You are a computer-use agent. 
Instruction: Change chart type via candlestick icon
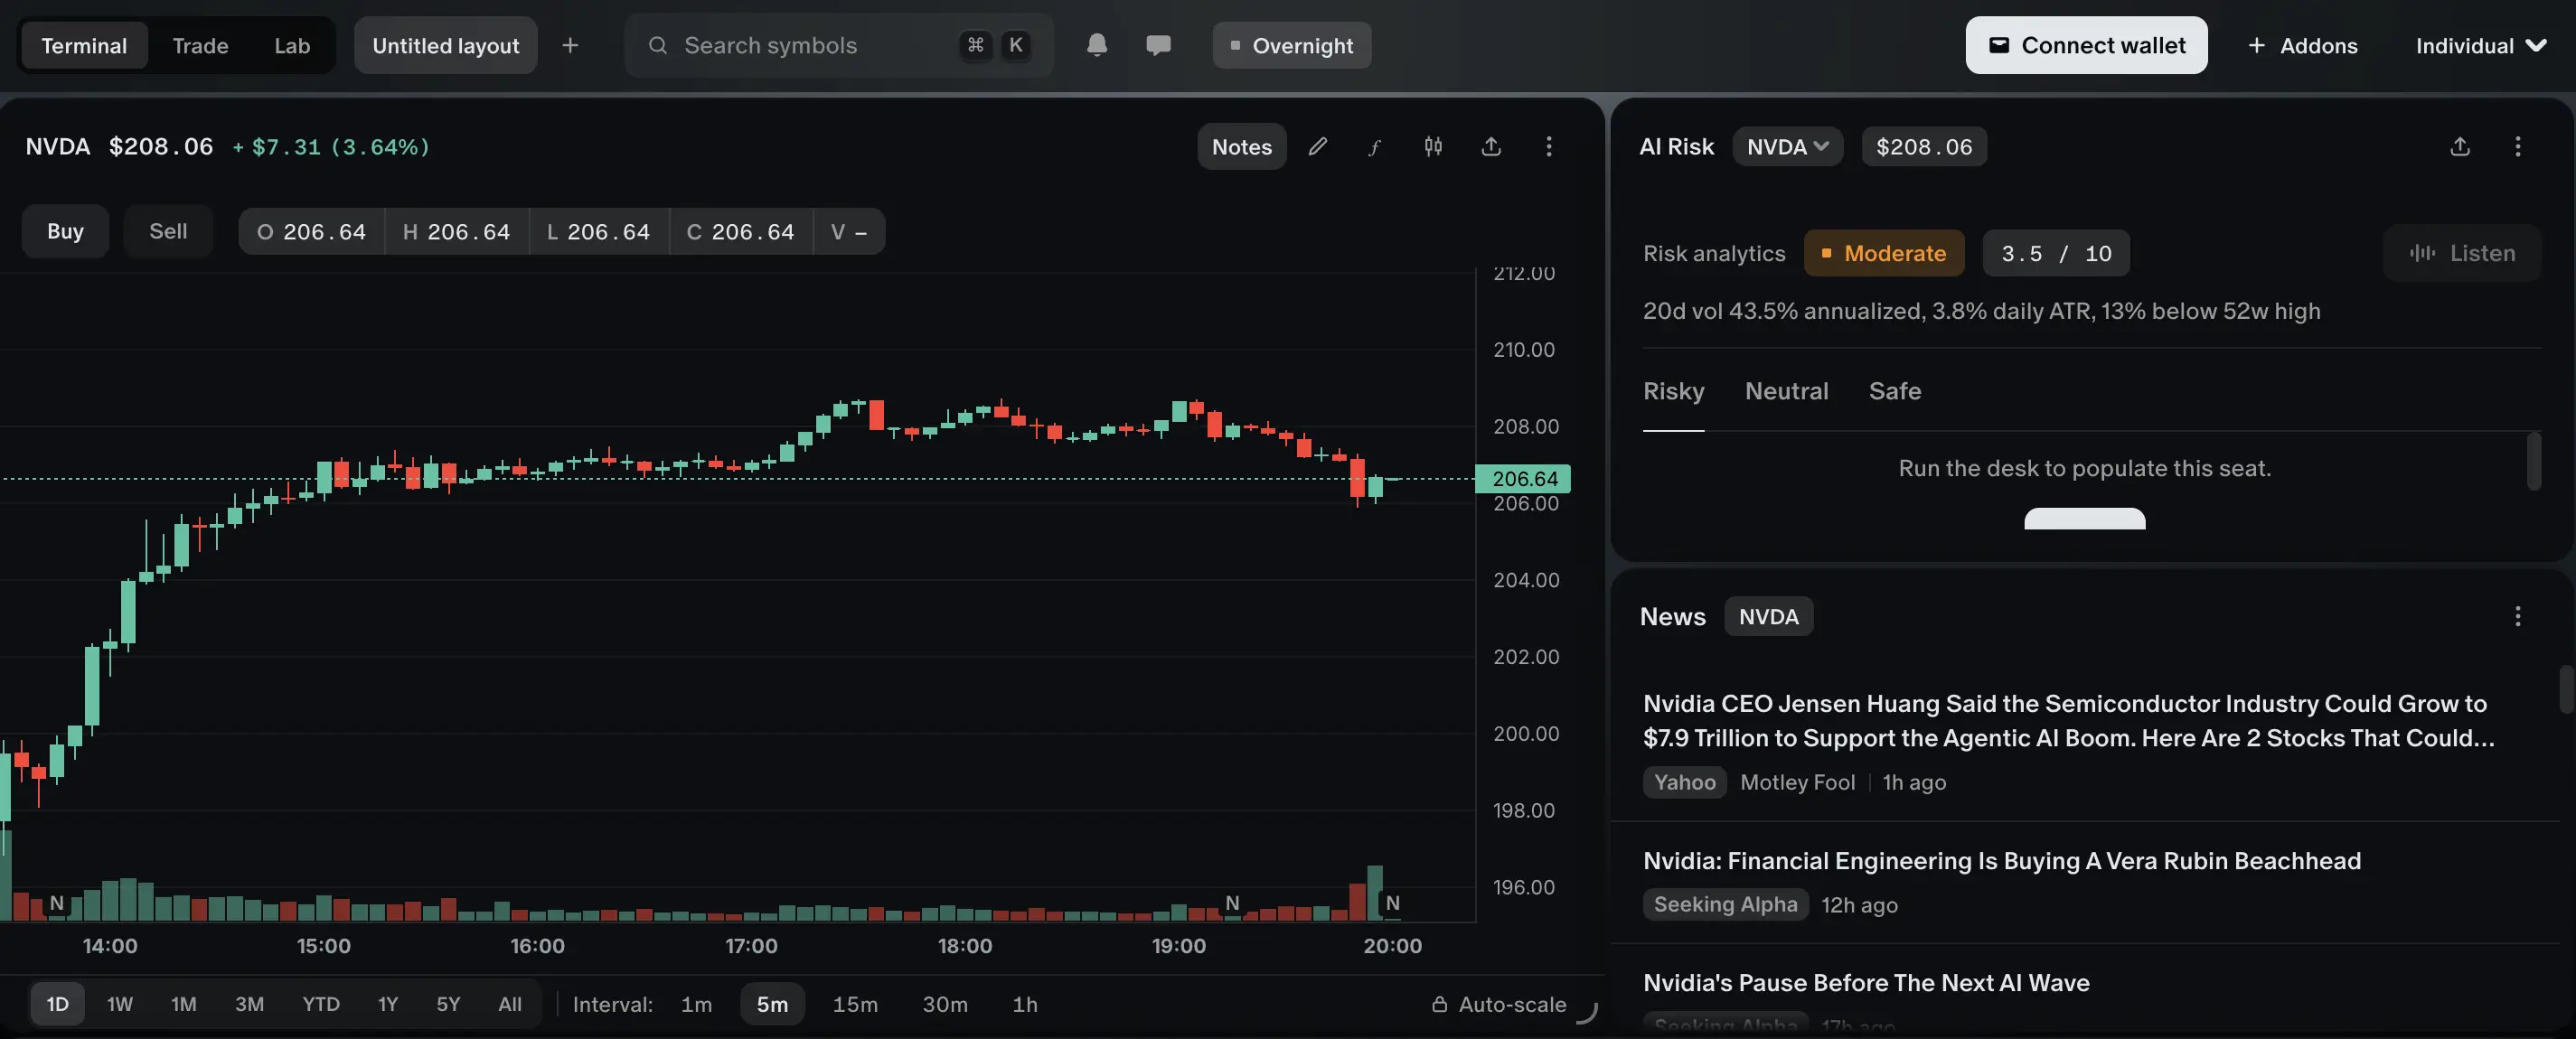pyautogui.click(x=1433, y=146)
